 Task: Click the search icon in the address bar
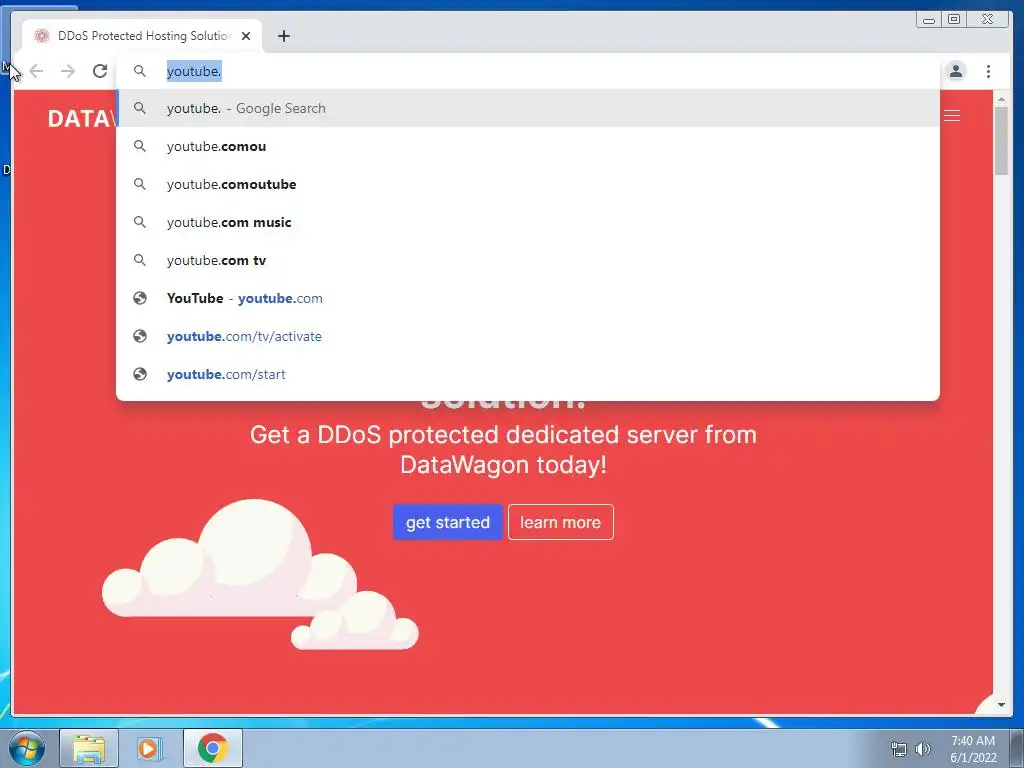click(140, 71)
